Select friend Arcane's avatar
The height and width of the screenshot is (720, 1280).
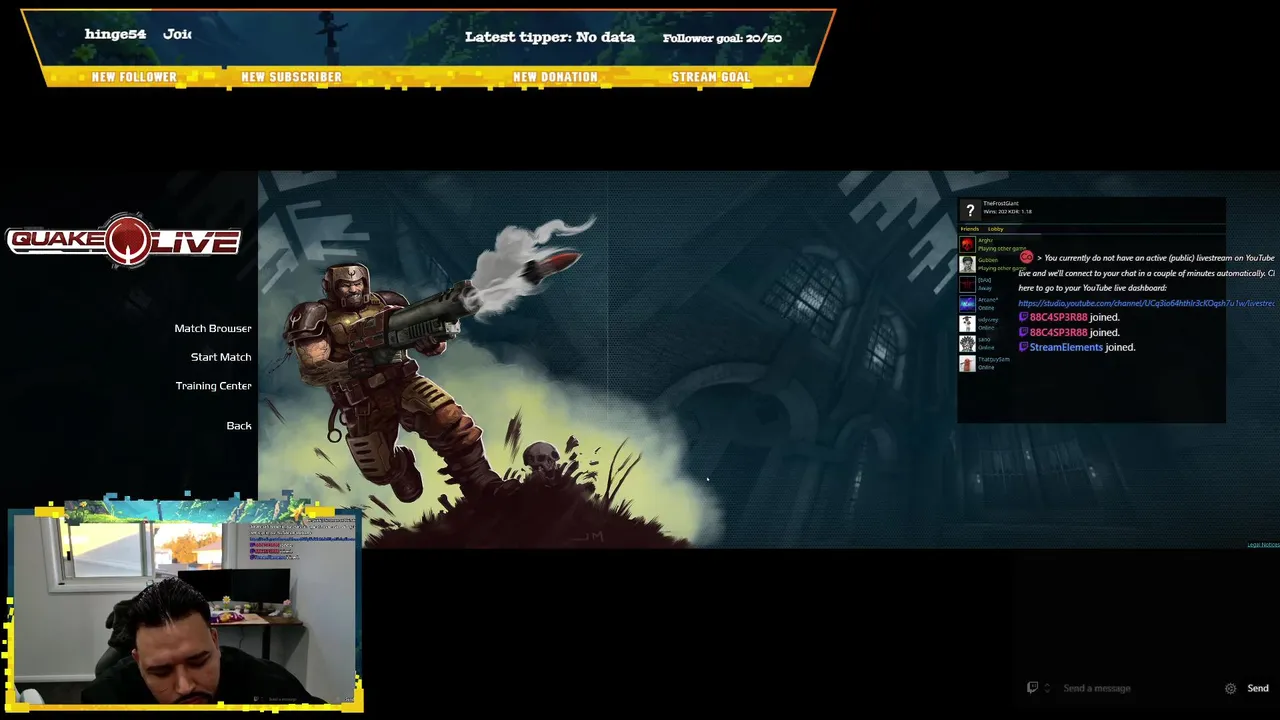tap(967, 304)
